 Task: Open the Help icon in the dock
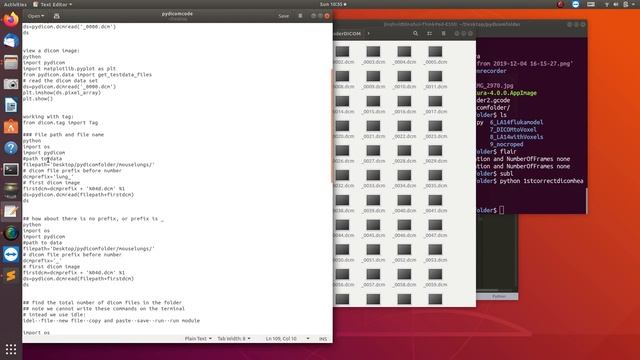click(11, 148)
